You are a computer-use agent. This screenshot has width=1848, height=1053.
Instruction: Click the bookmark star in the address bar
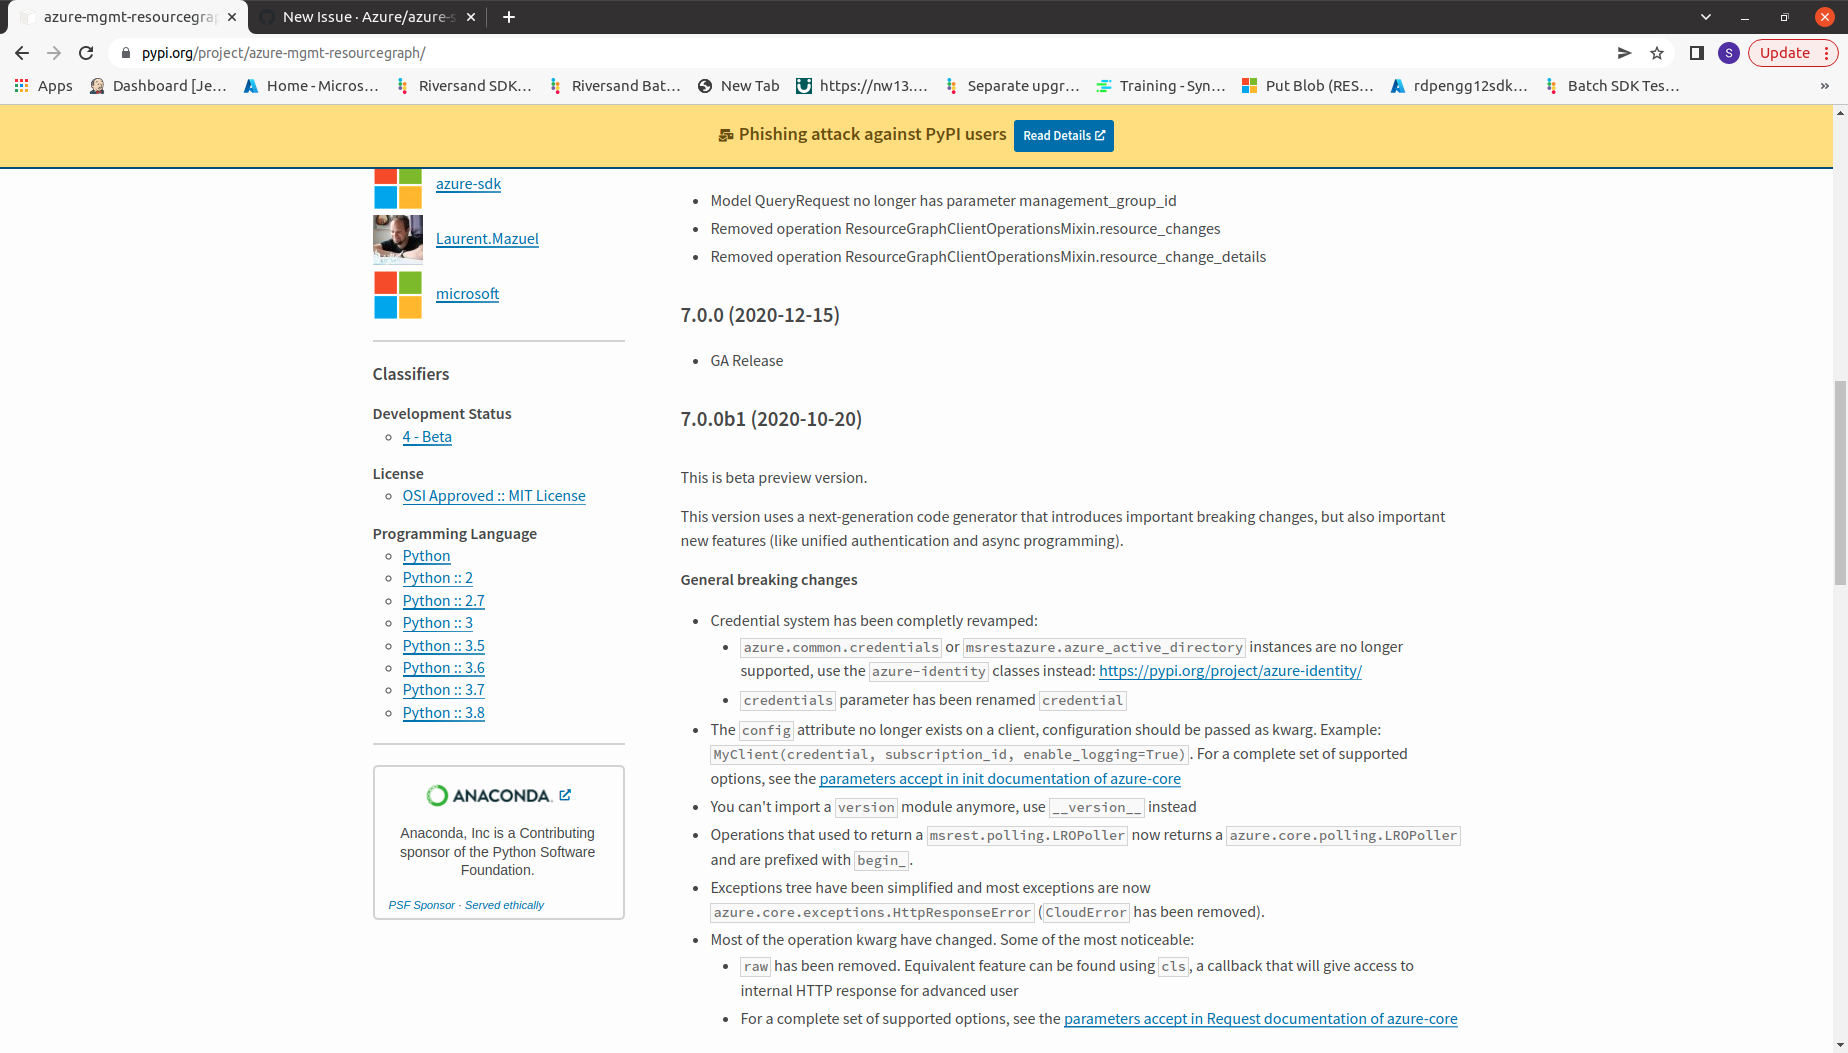coord(1657,53)
